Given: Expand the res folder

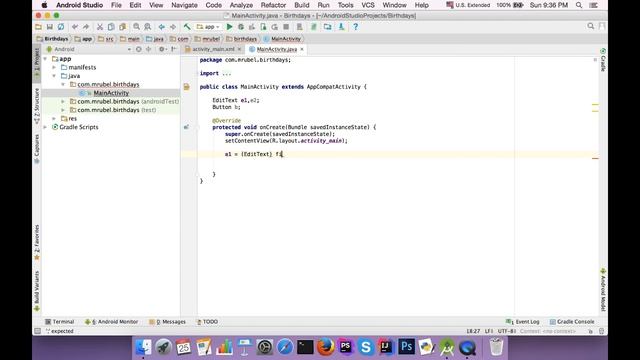Looking at the screenshot, I should [x=54, y=118].
